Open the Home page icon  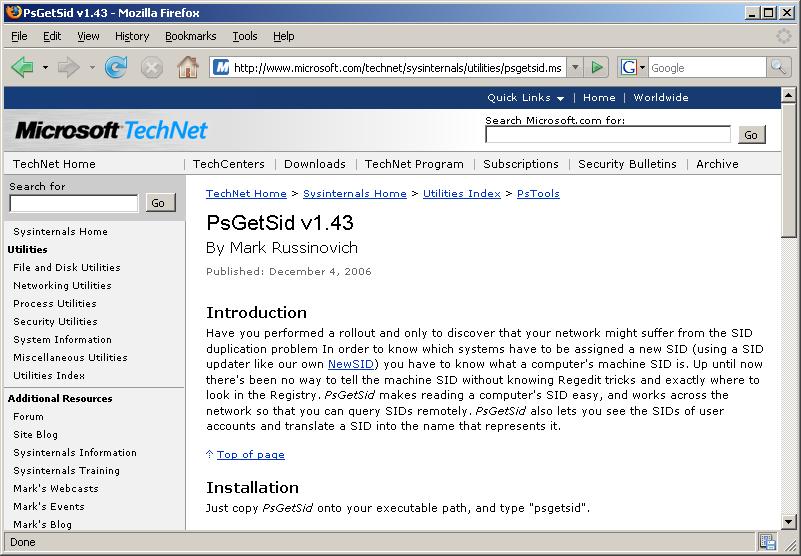tap(188, 67)
